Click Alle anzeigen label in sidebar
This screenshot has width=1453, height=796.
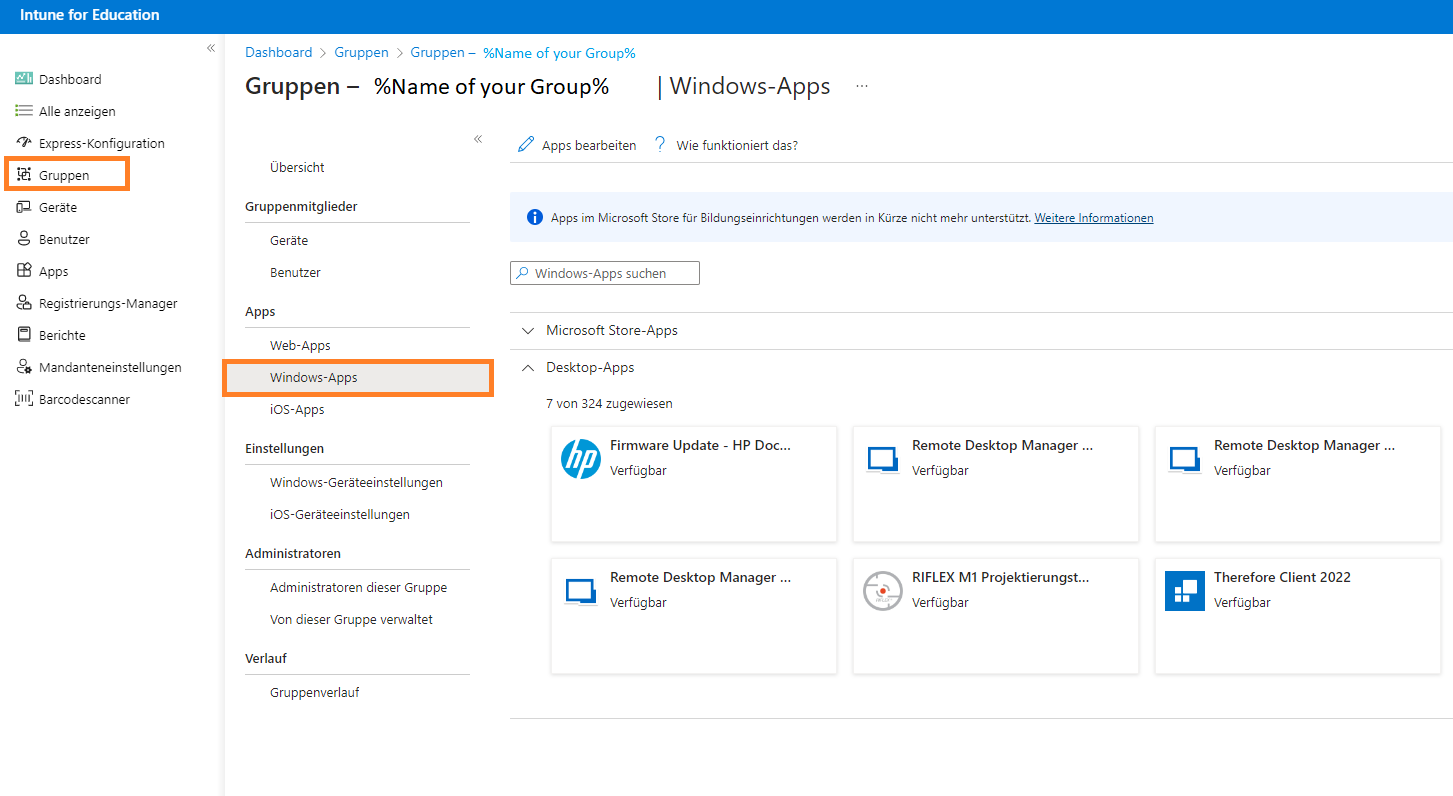[x=77, y=111]
